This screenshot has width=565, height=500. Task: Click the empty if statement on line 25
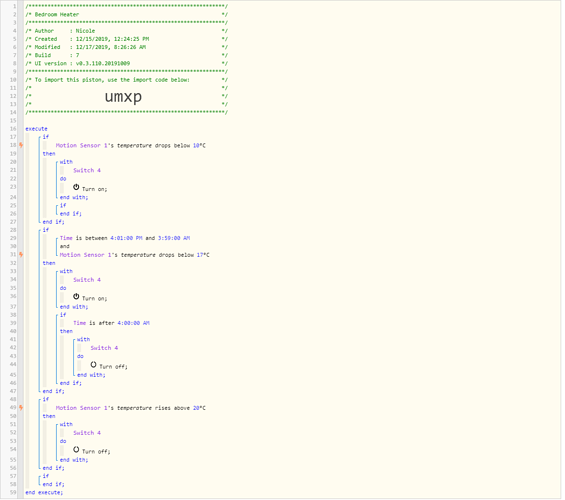[x=63, y=205]
